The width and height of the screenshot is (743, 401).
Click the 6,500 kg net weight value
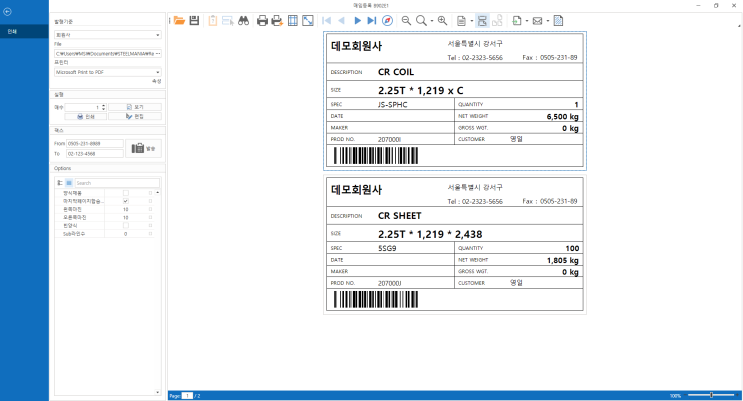[562, 117]
